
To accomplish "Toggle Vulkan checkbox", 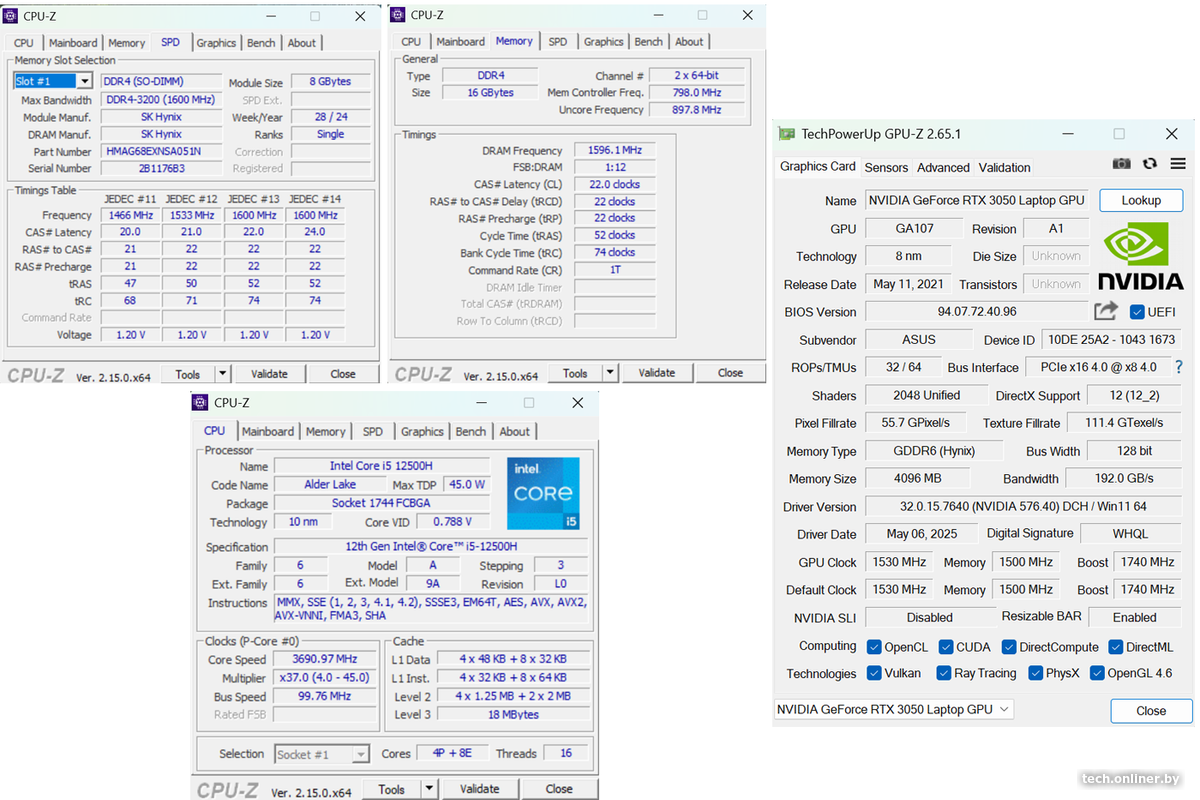I will pos(874,673).
